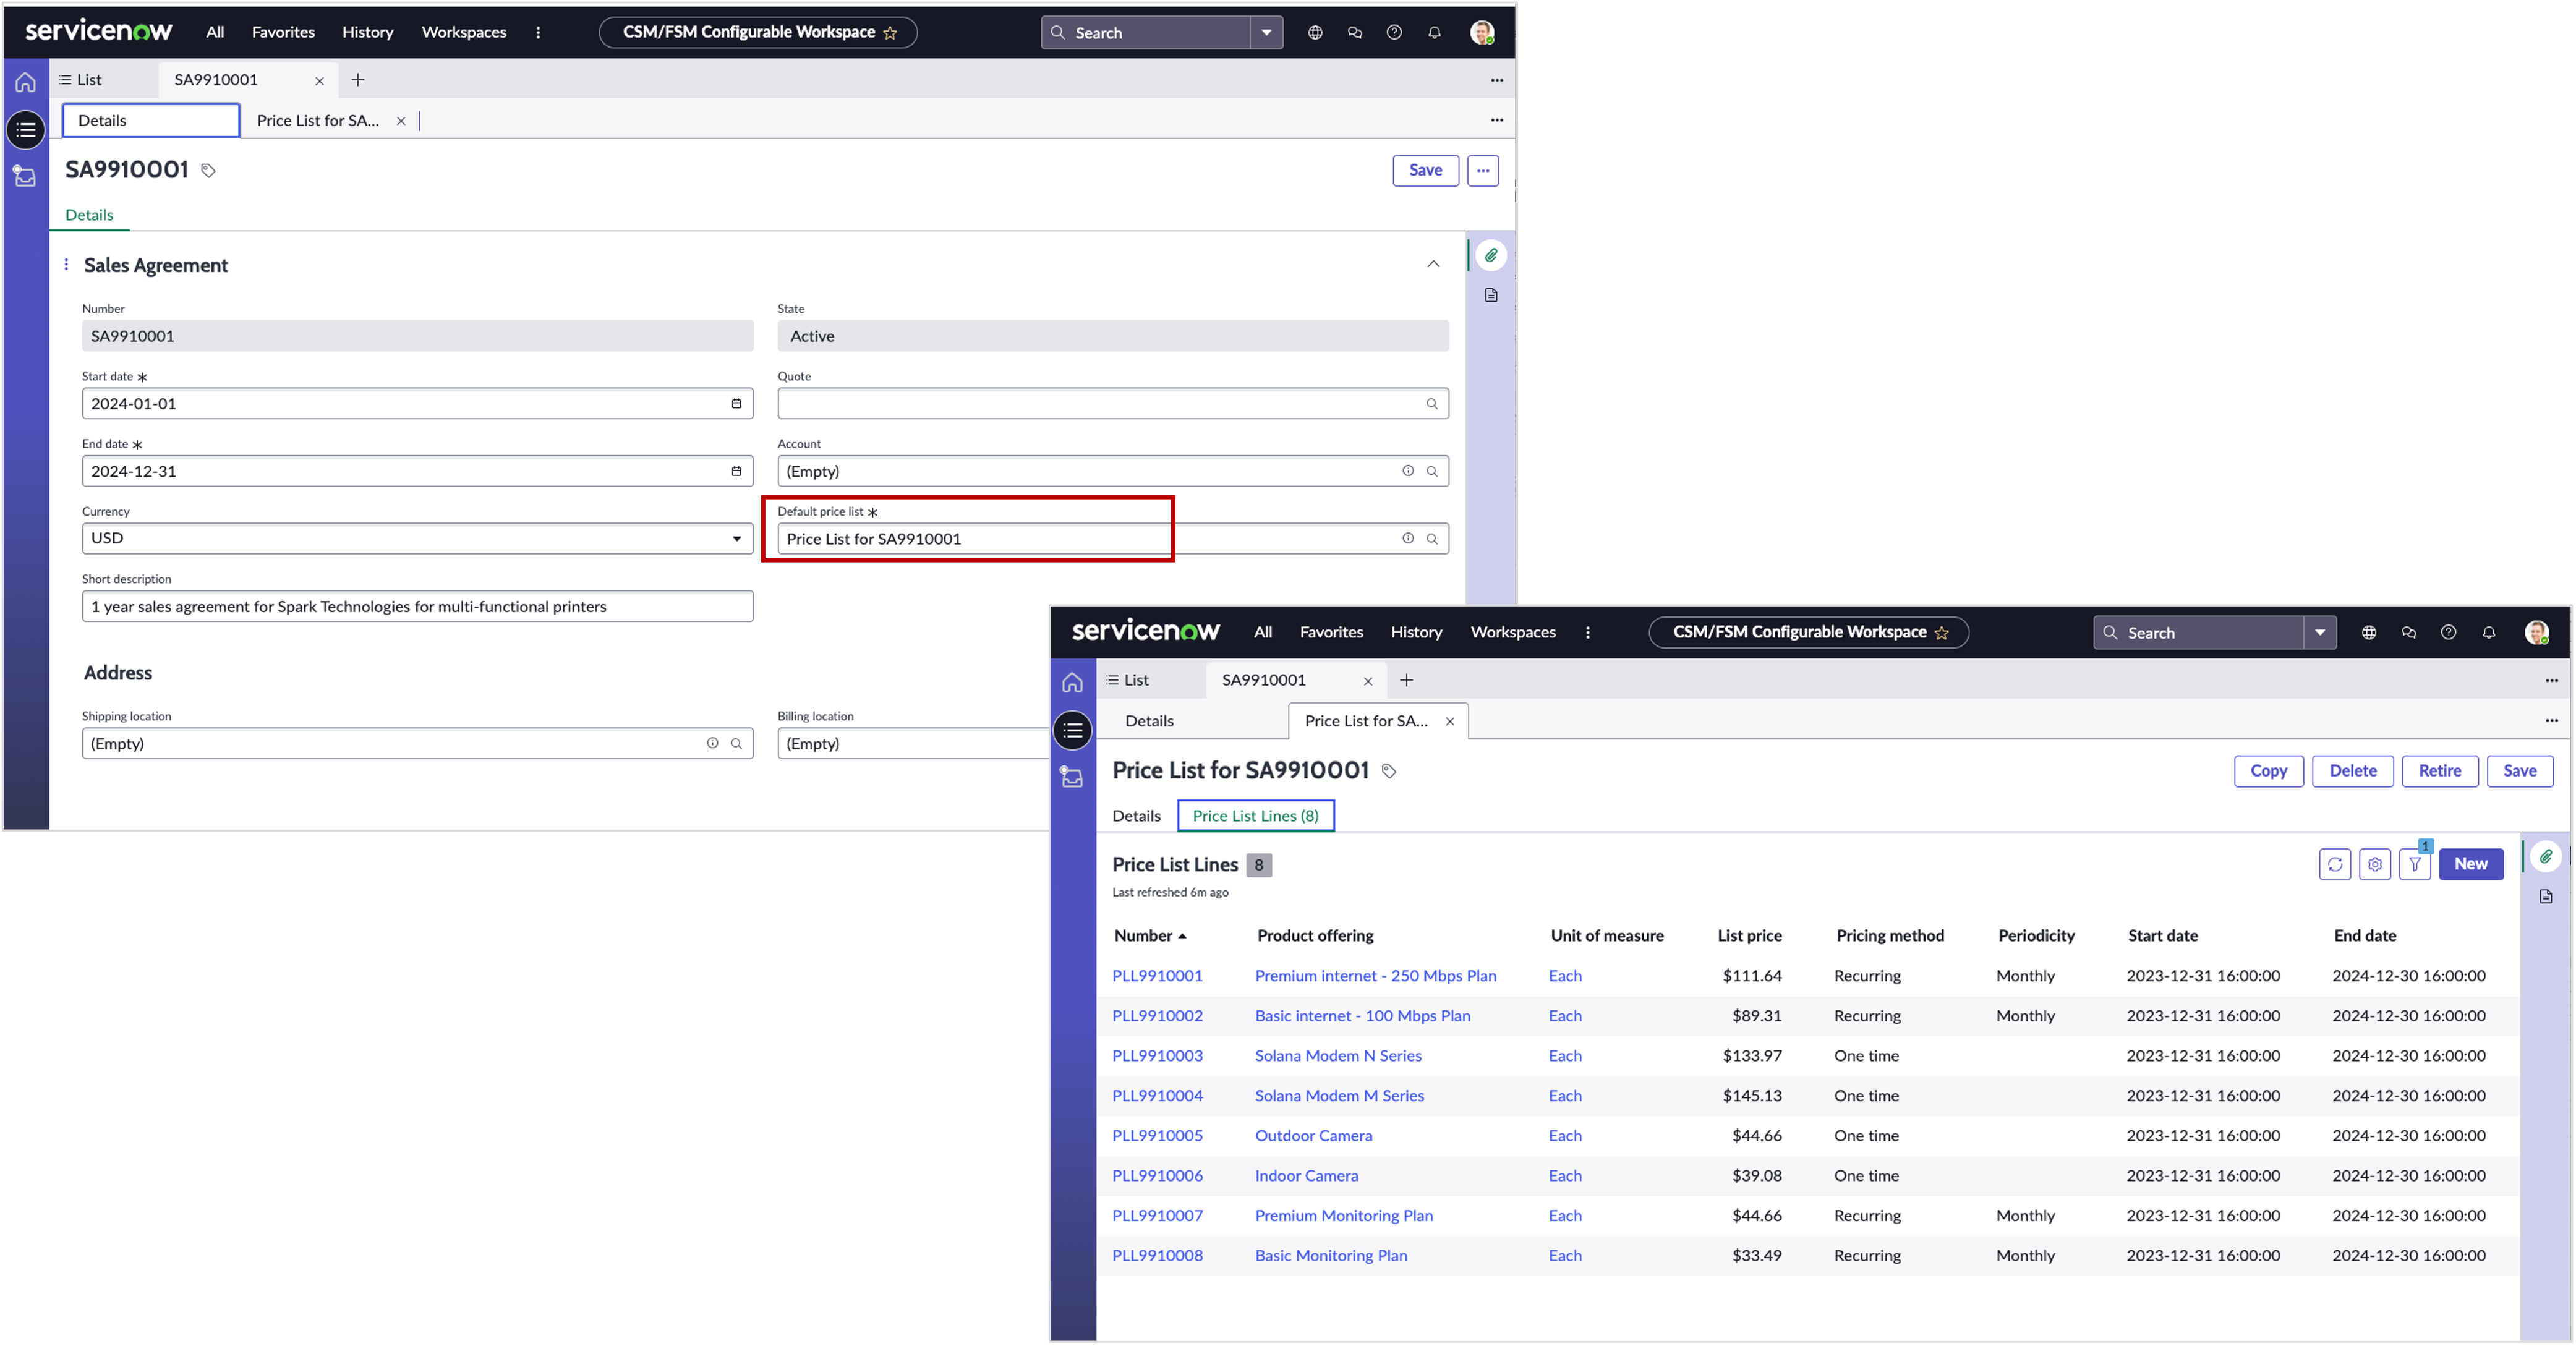Screen dimensions: 2576x1346
Task: Open user avatar menu in Price List window
Action: coord(2536,633)
